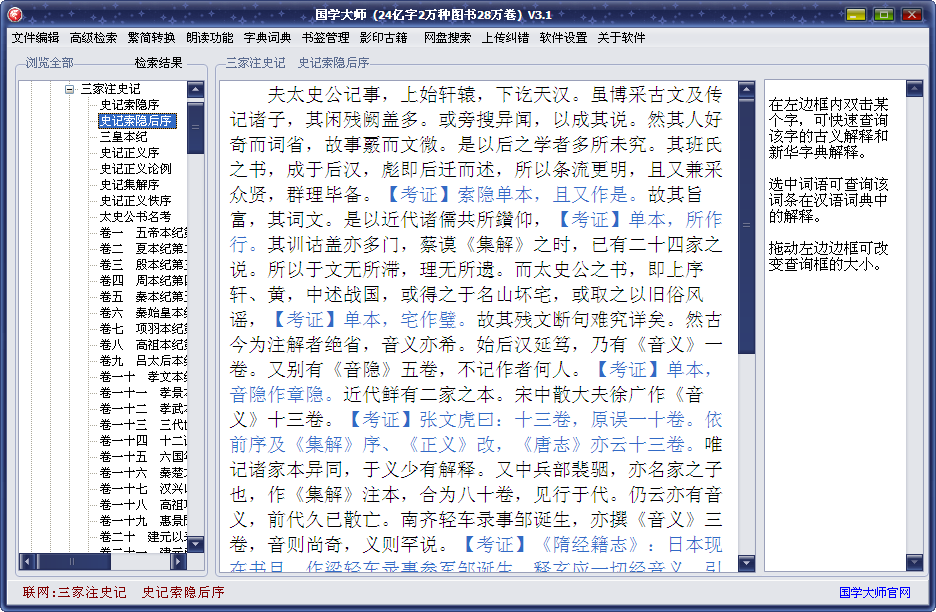
Task: Click the 张文虎曰 annotation text
Action: point(457,419)
